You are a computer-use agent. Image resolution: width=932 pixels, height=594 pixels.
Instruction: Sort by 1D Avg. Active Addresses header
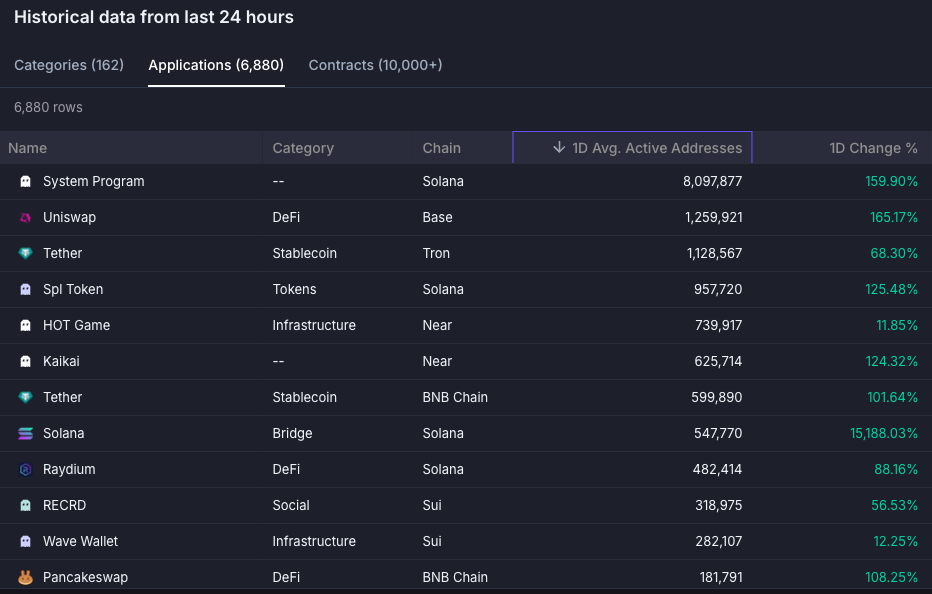click(x=632, y=147)
